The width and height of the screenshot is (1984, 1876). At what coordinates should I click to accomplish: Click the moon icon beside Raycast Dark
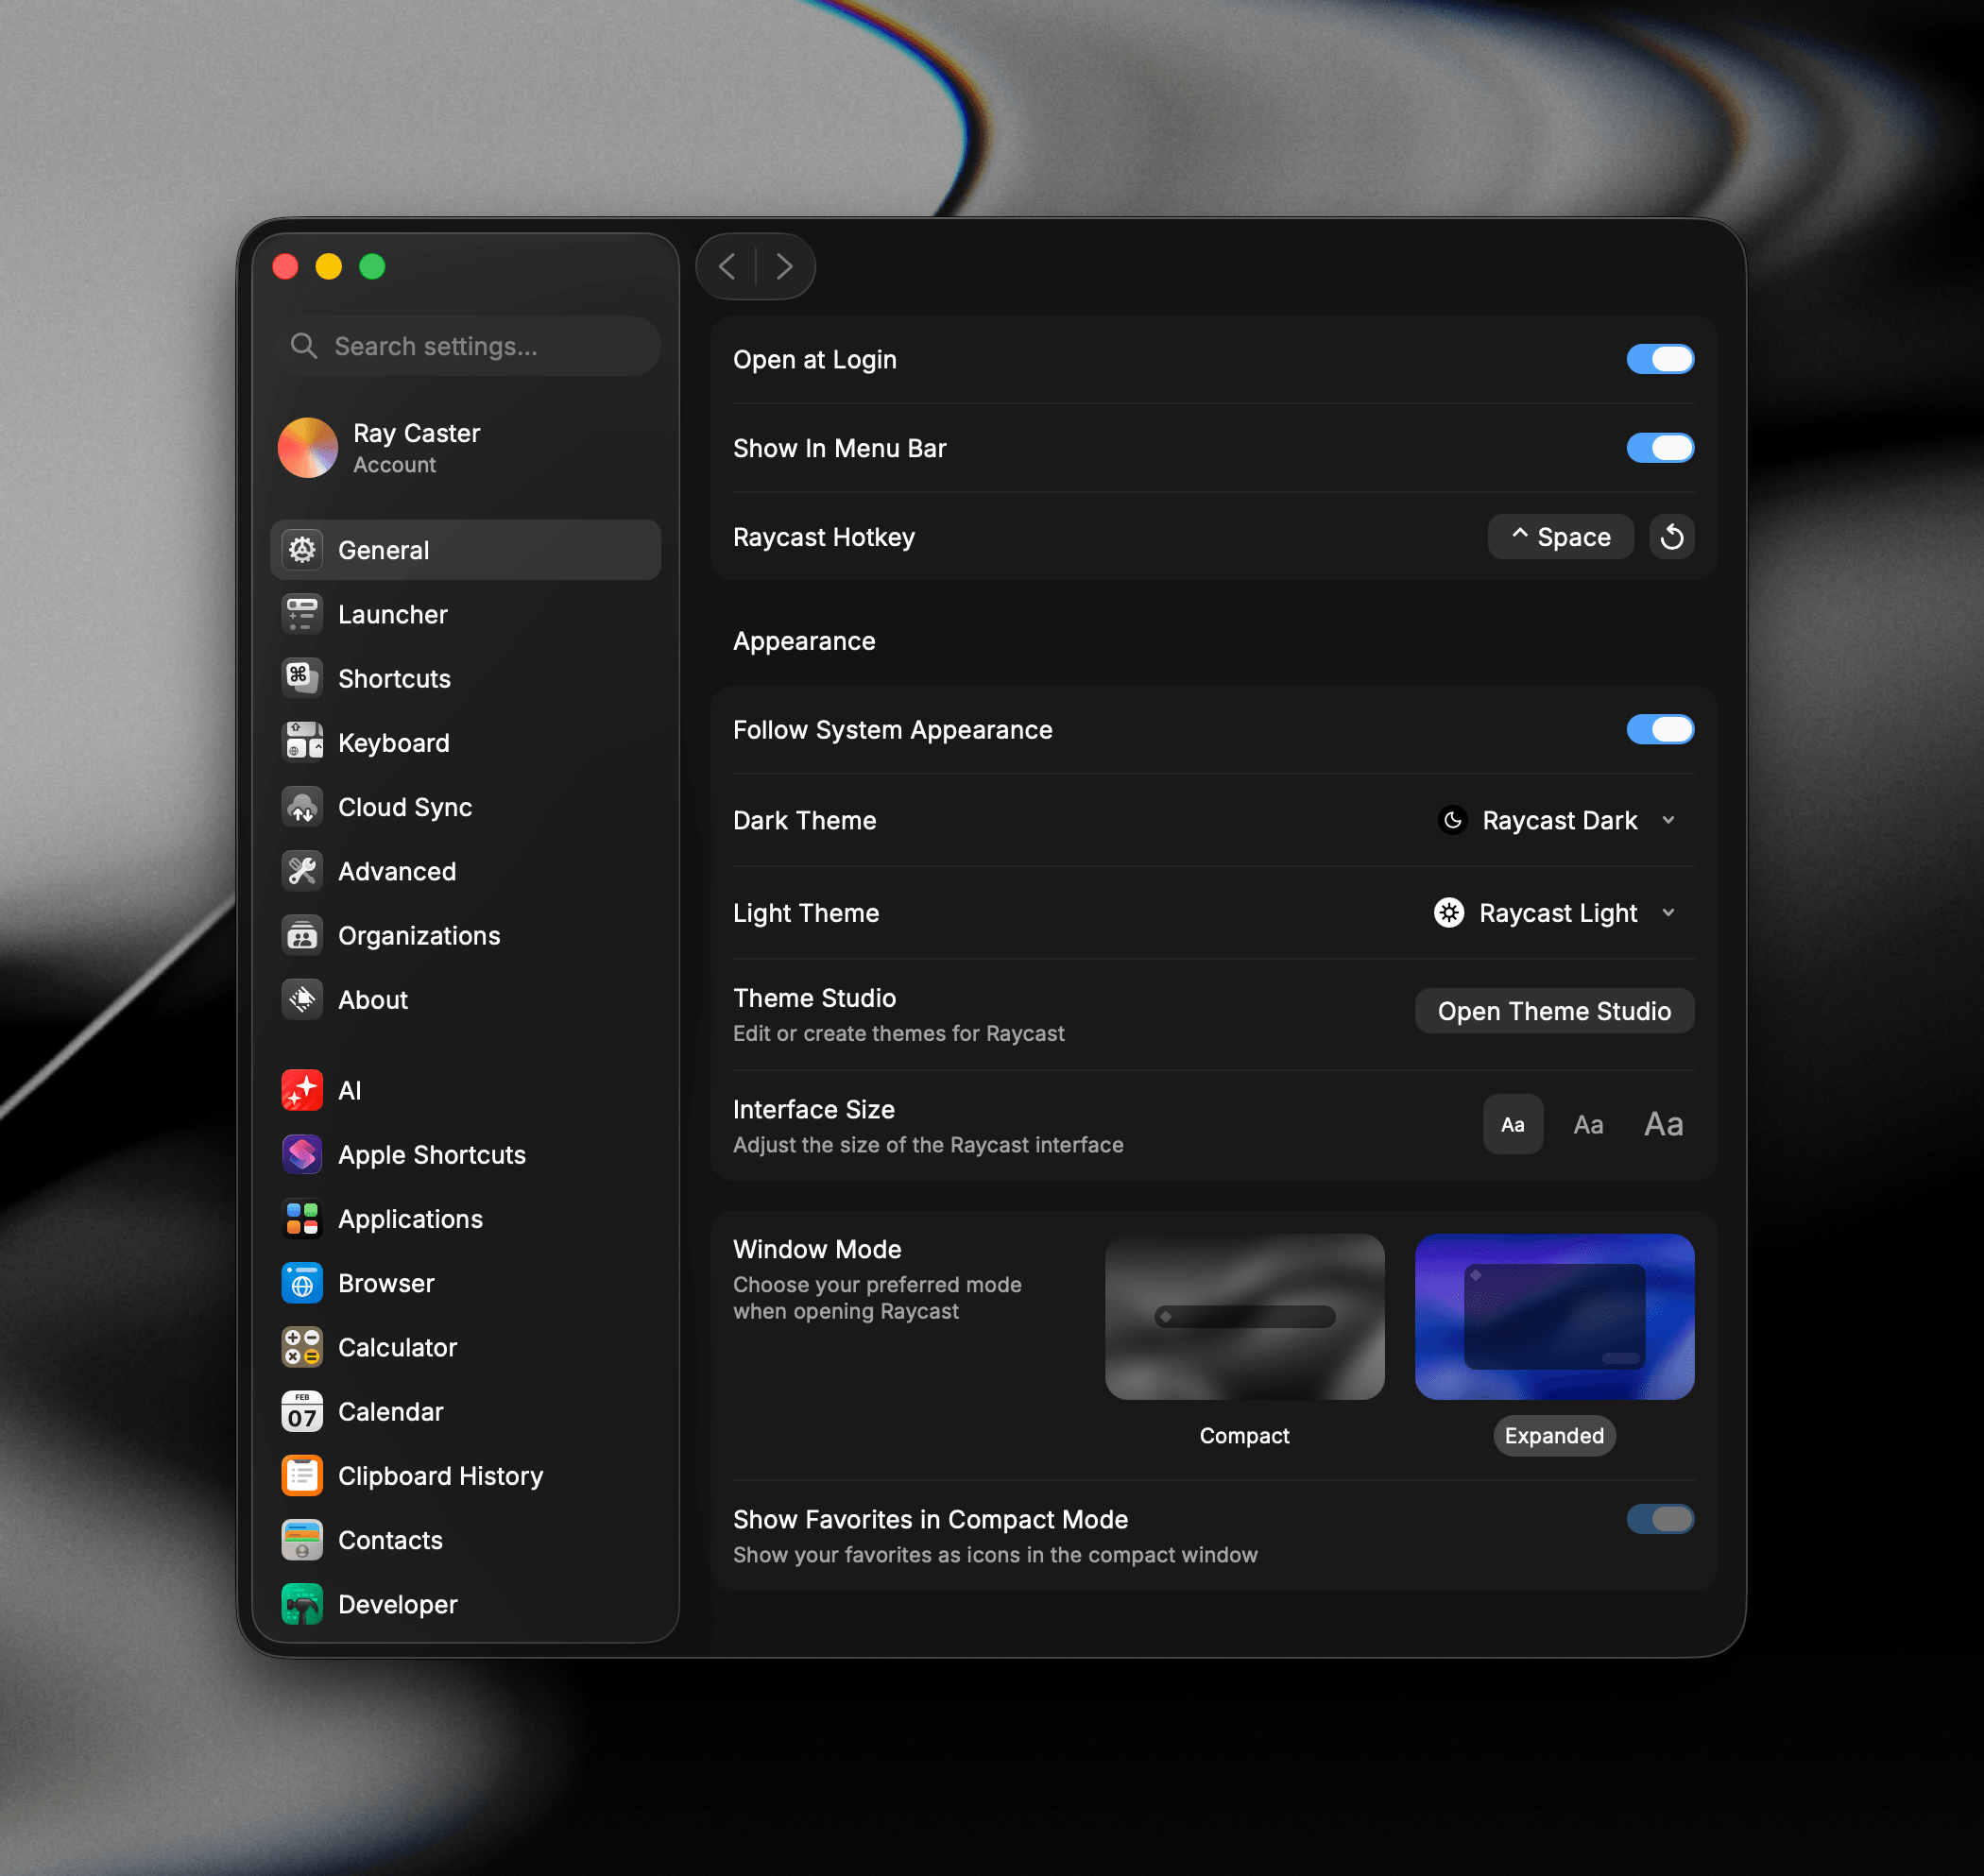1452,820
